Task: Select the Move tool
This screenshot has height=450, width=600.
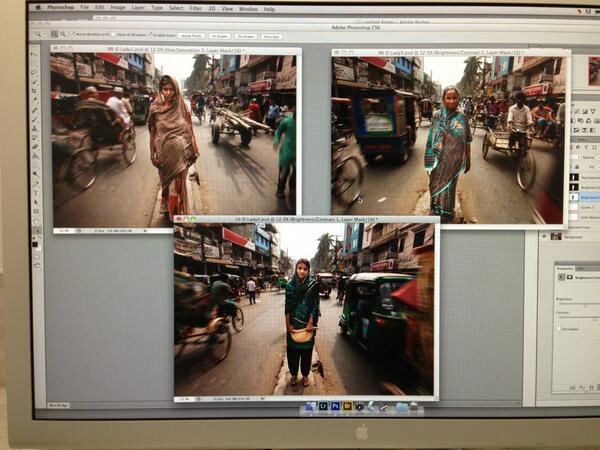Action: pyautogui.click(x=35, y=54)
